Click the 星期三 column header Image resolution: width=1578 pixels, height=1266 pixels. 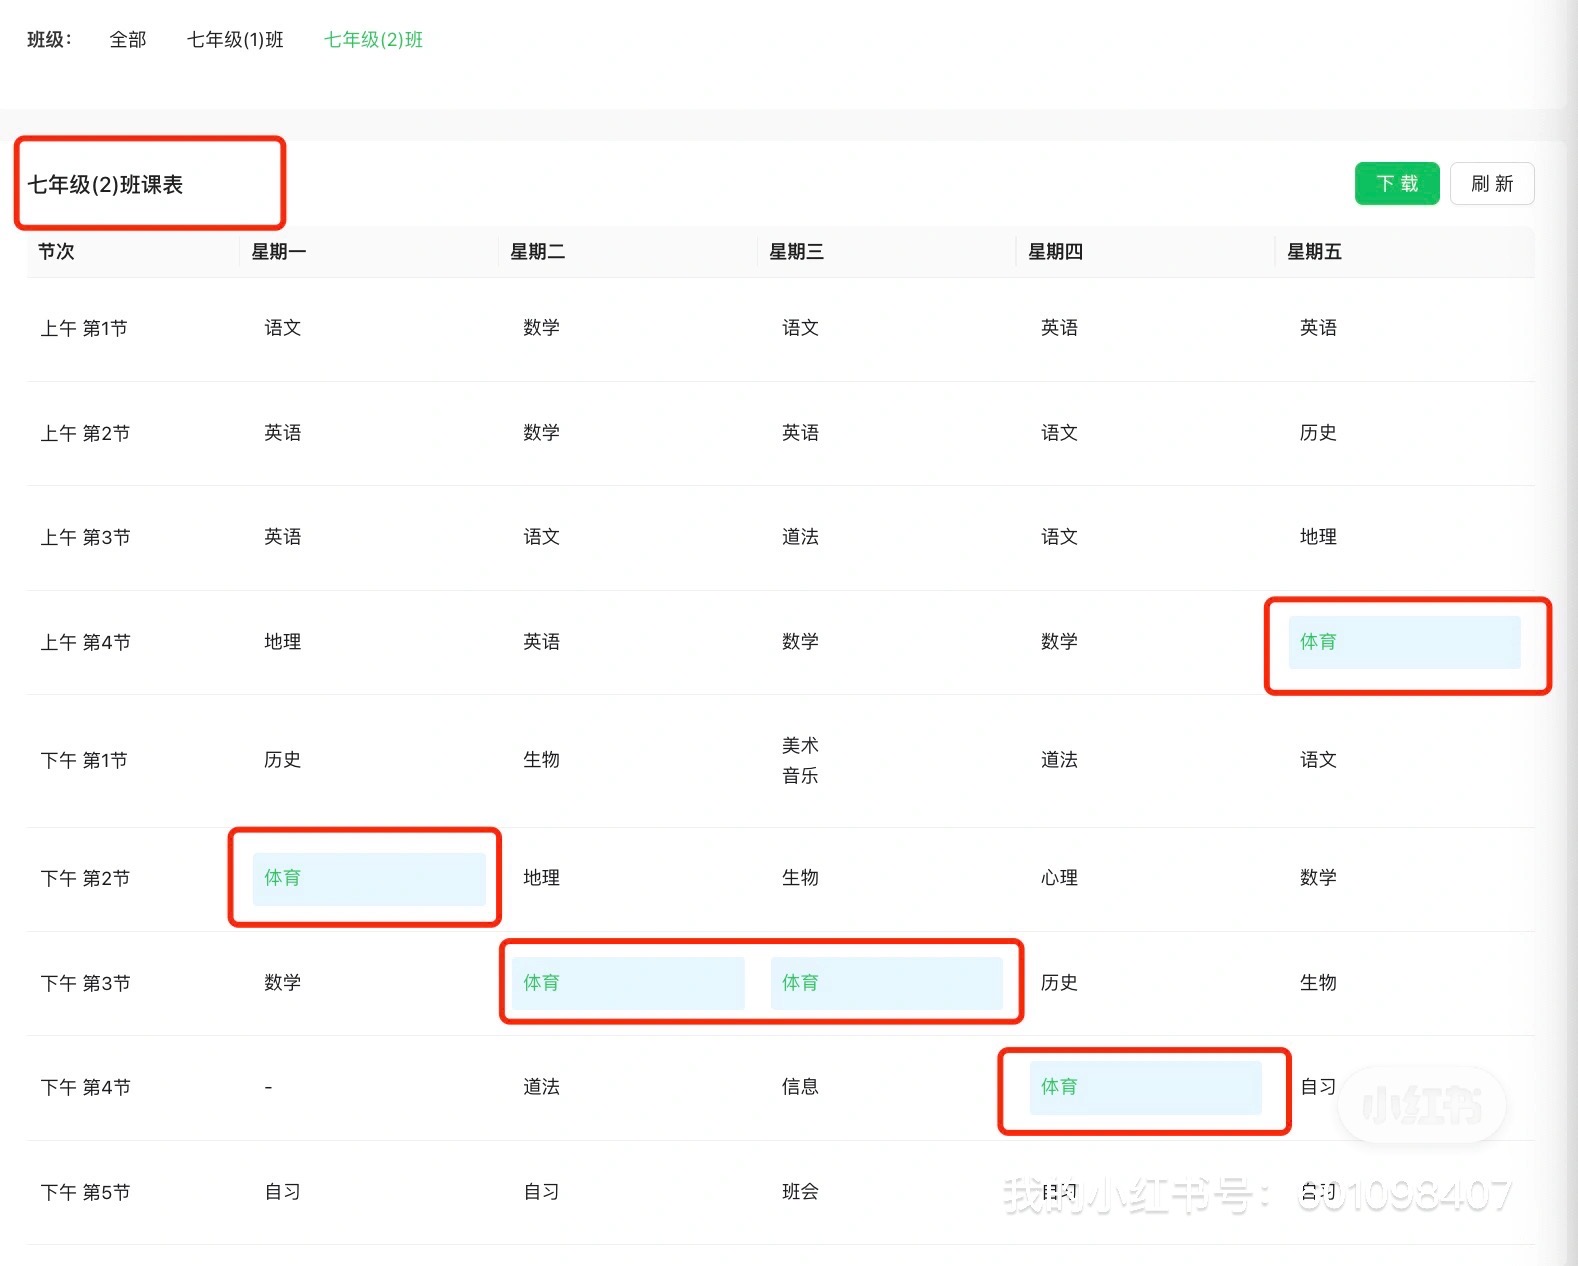coord(796,252)
